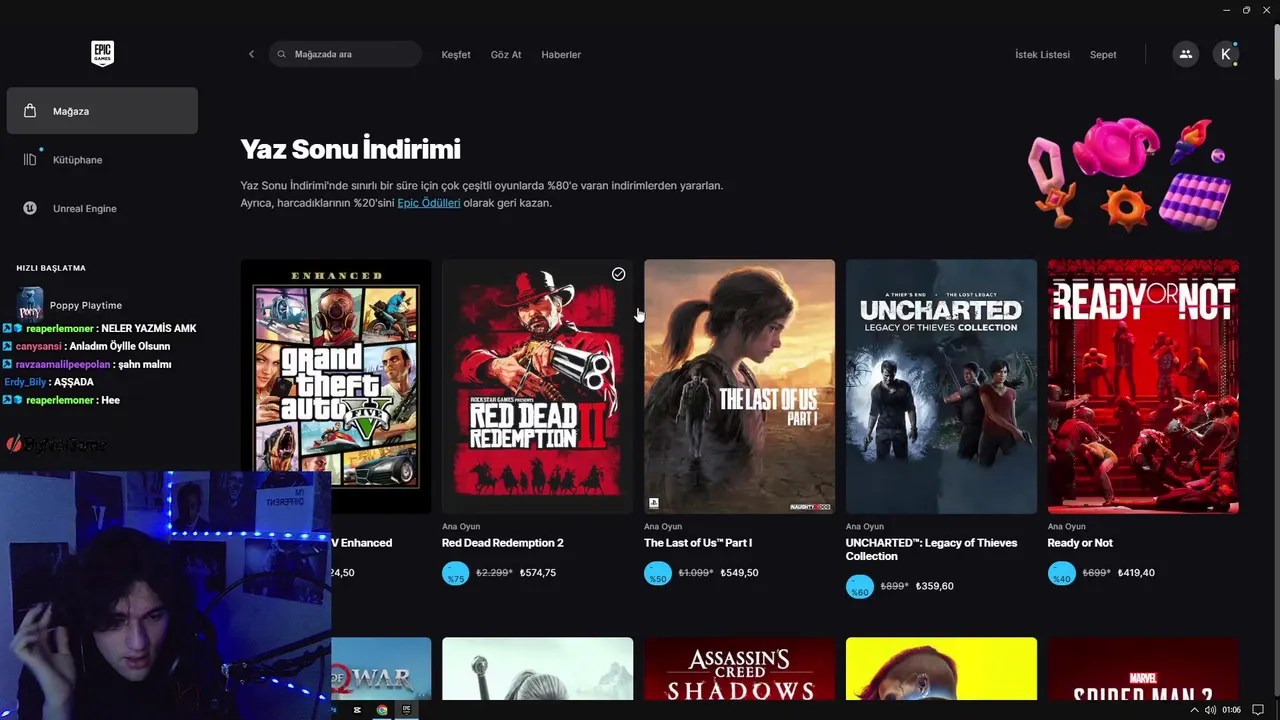Open the God of War cover

[x=381, y=669]
